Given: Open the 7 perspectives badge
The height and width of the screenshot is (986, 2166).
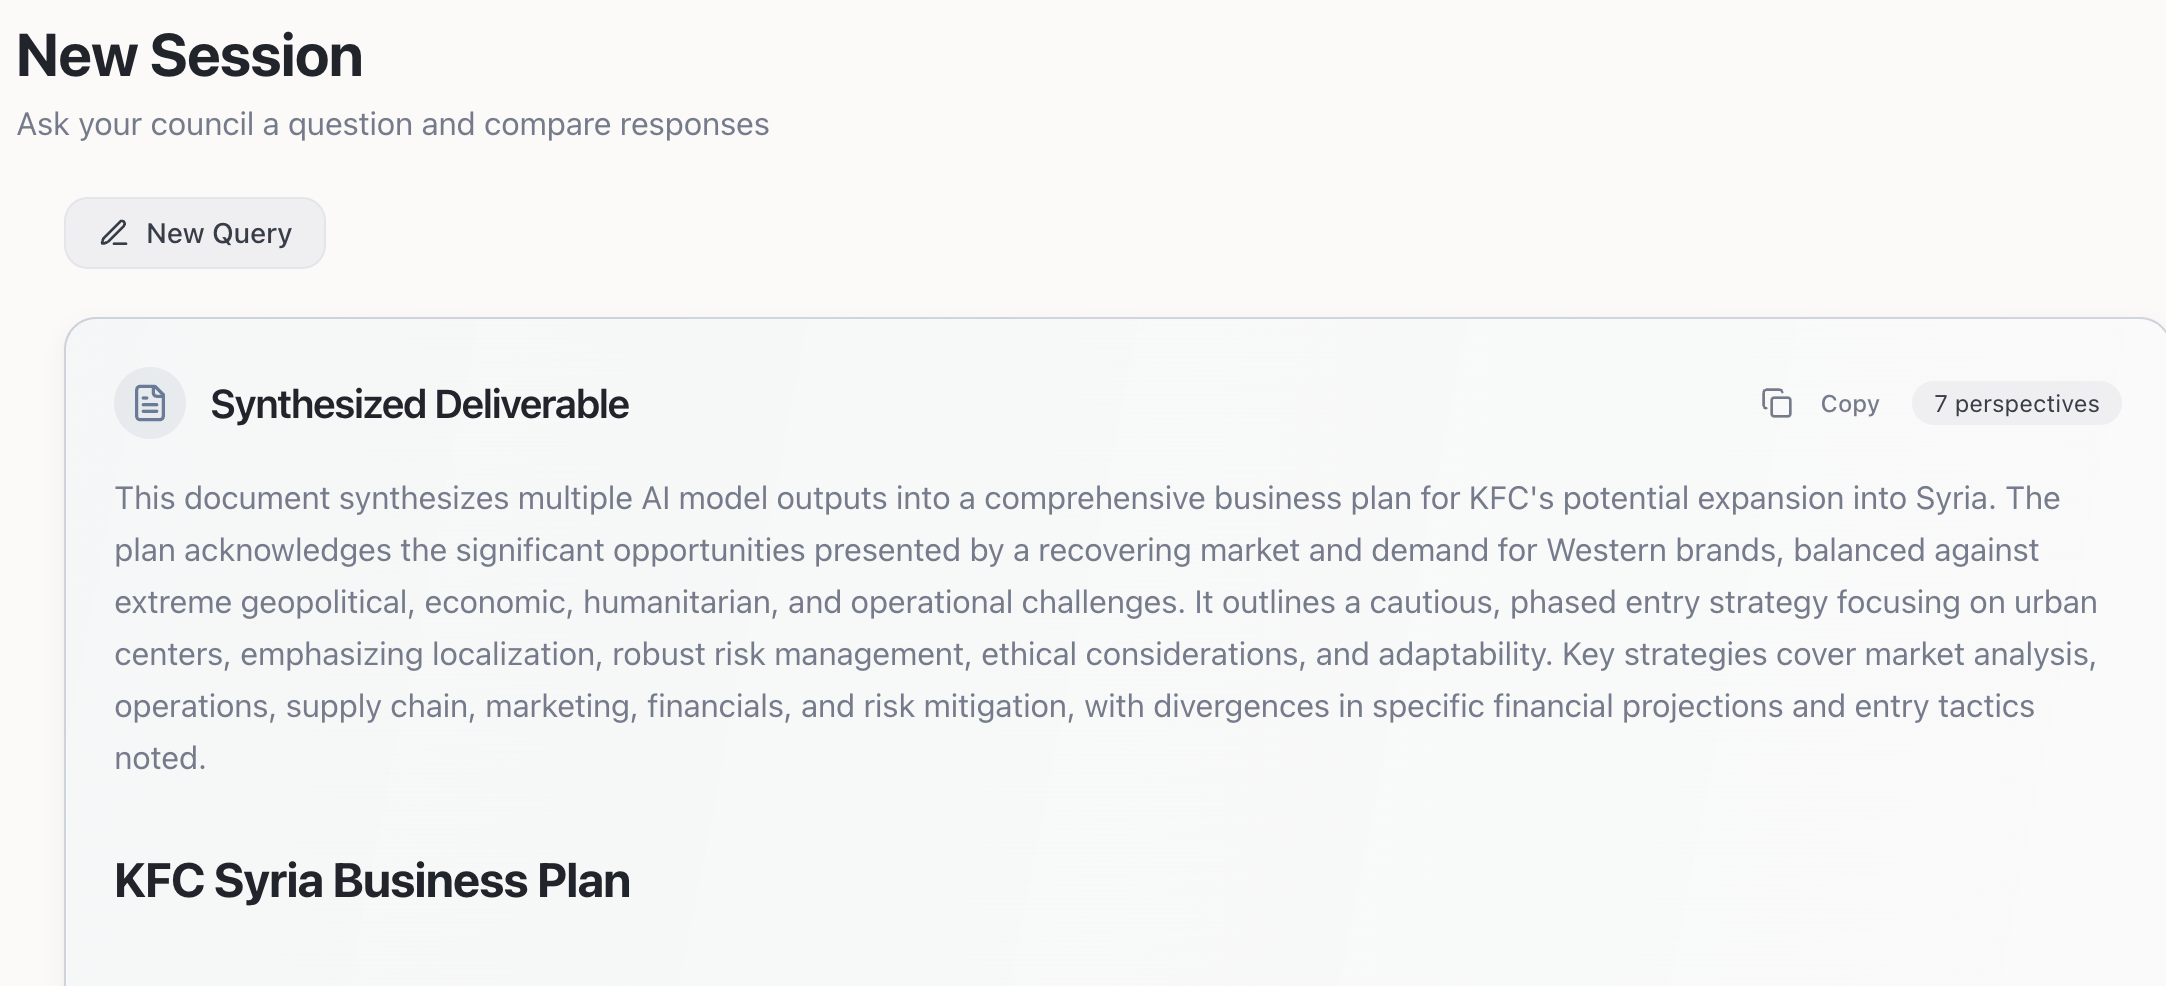Looking at the screenshot, I should tap(2016, 404).
